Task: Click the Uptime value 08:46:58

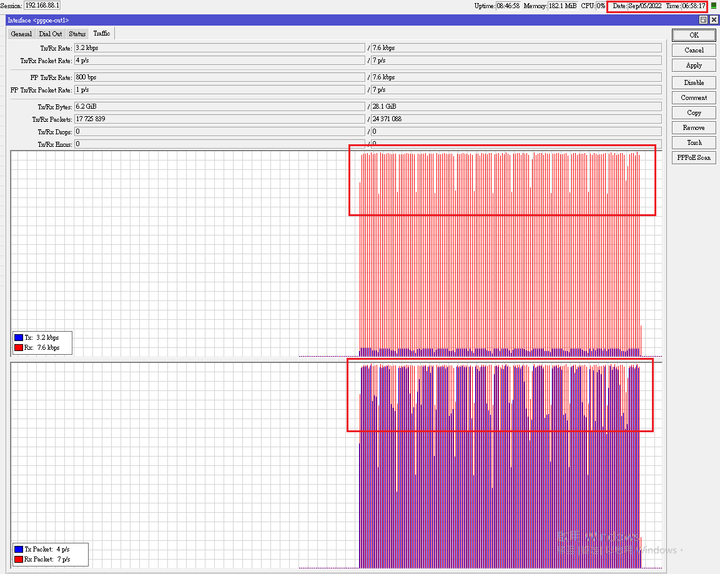Action: (508, 6)
